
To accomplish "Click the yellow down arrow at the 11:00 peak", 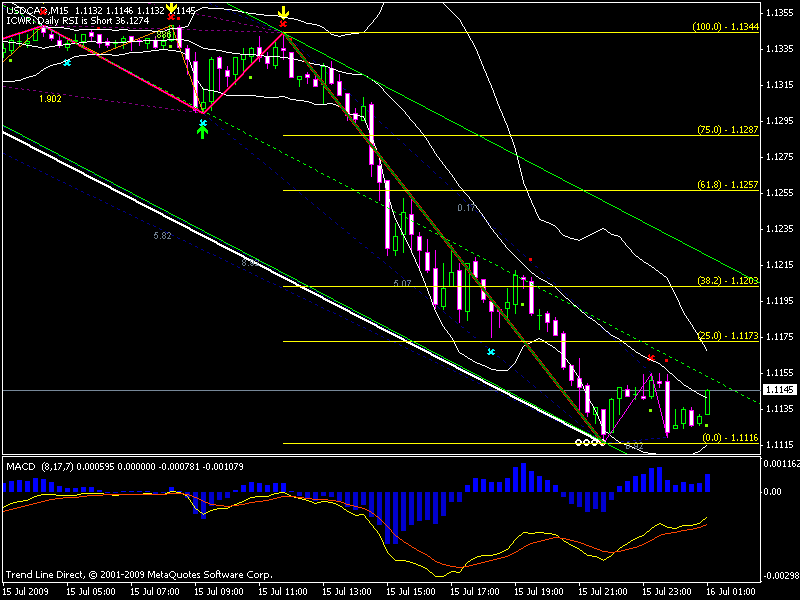I will point(283,12).
